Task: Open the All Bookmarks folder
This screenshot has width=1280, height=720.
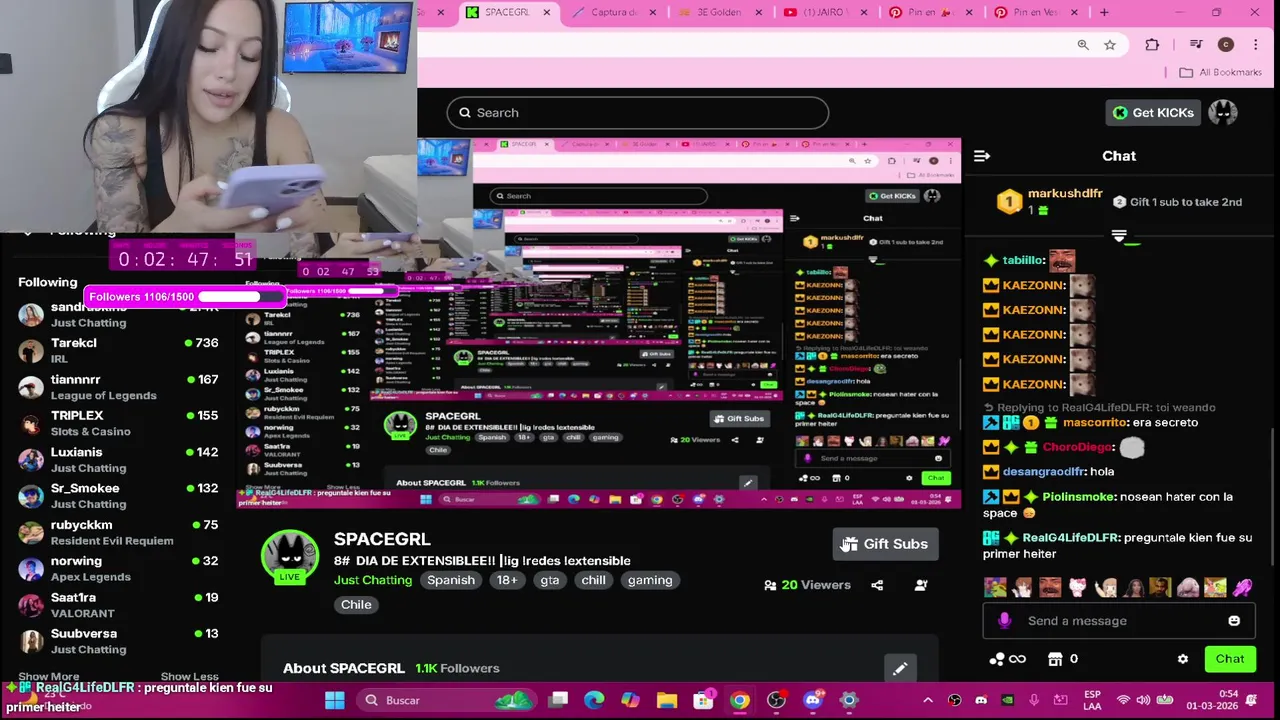Action: [1220, 73]
